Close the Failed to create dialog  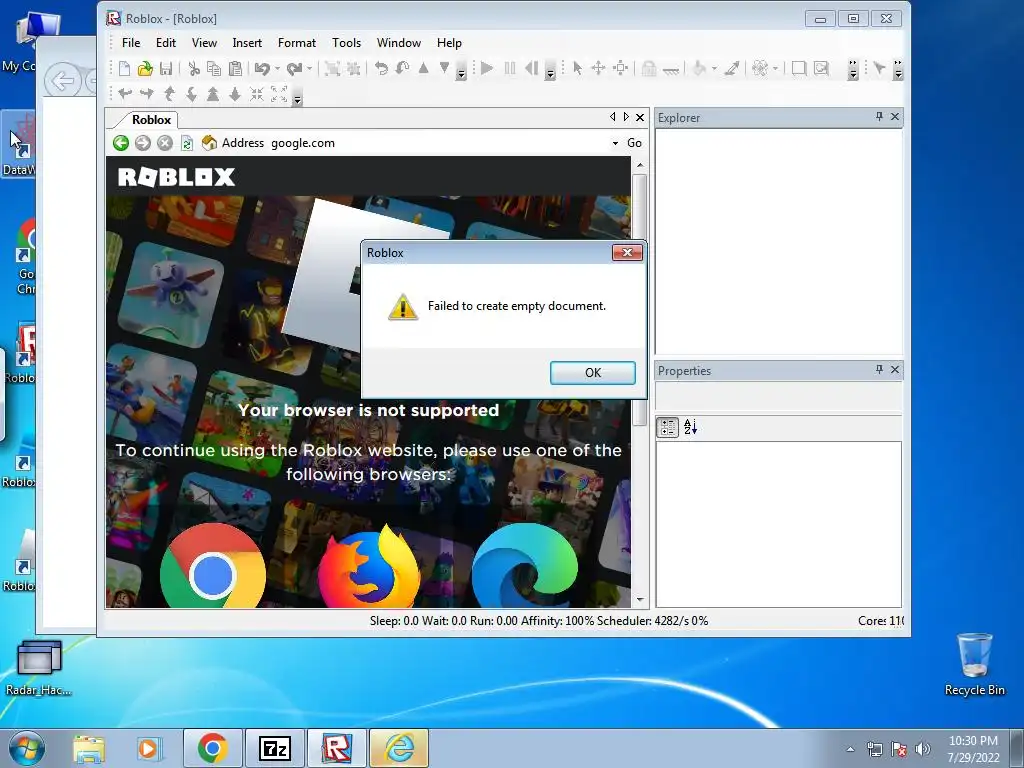627,252
